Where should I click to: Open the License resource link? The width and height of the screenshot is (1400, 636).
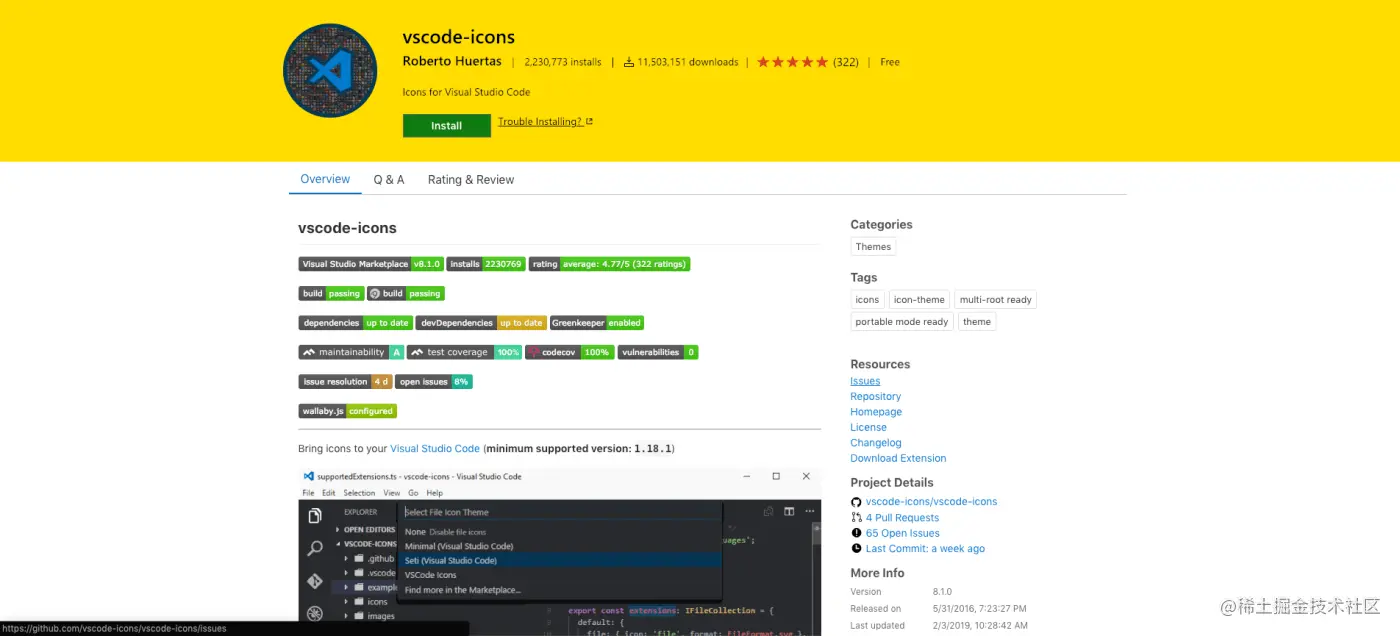(x=868, y=427)
